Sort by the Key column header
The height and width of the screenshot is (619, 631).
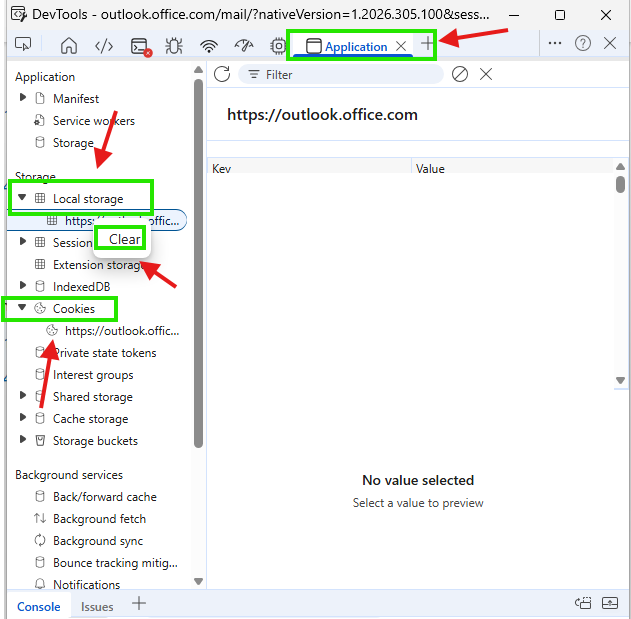coord(309,168)
